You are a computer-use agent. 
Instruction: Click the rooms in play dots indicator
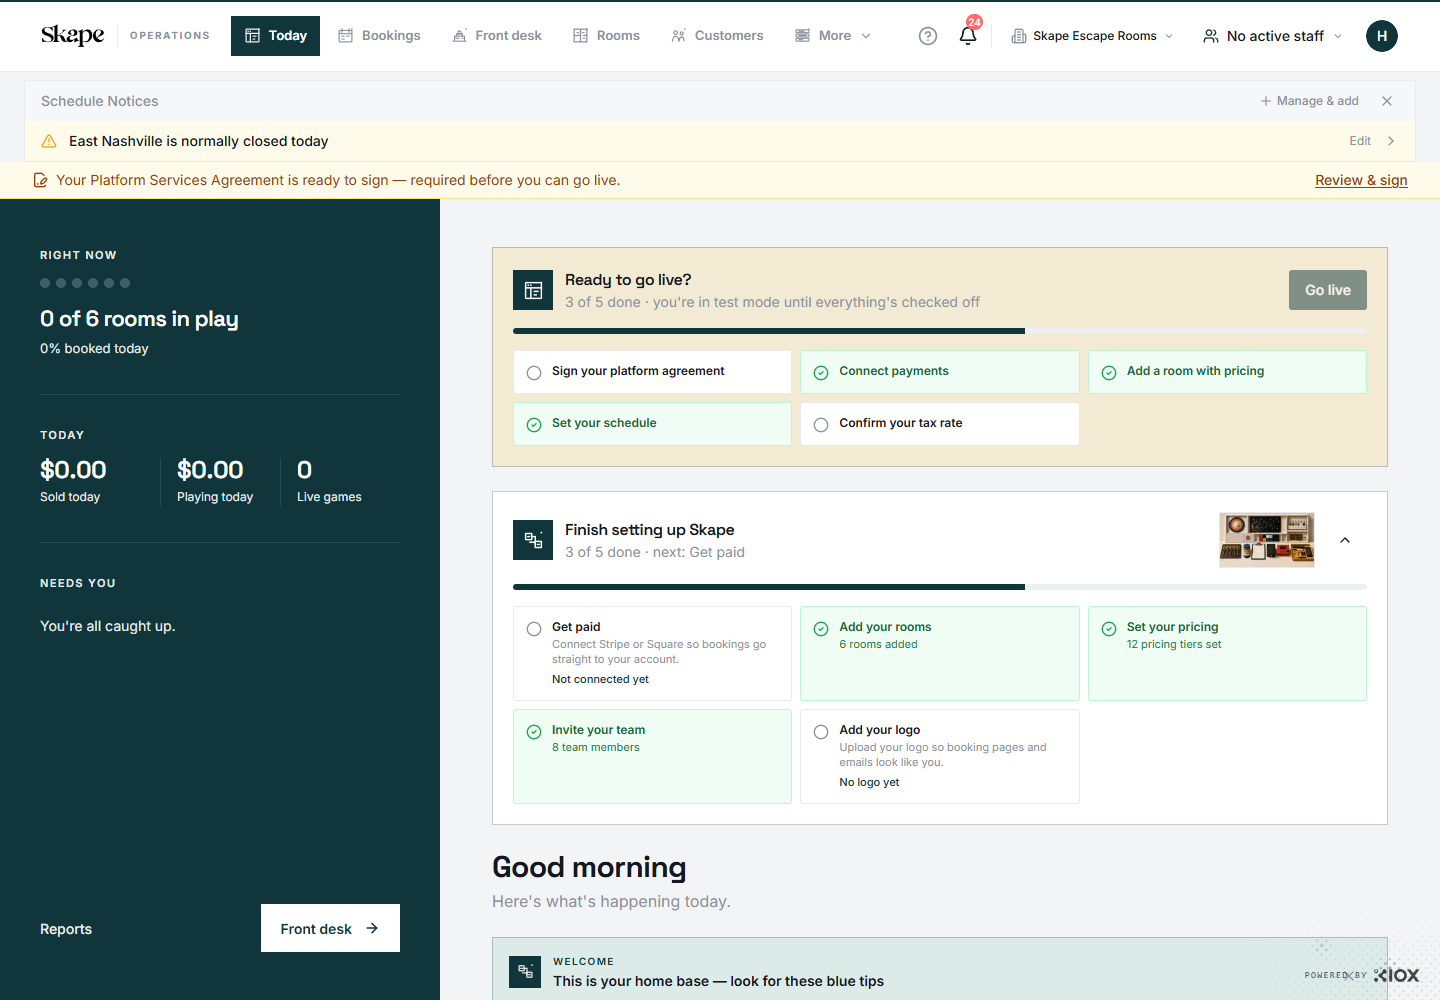coord(85,283)
